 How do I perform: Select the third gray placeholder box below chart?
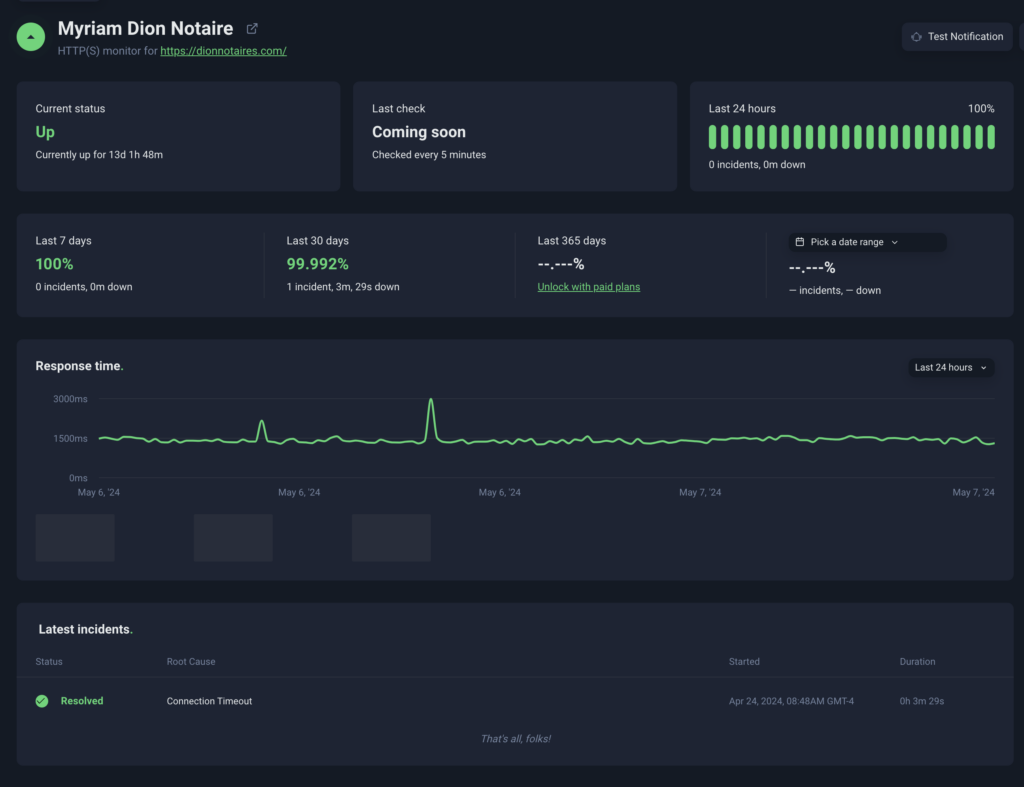pyautogui.click(x=391, y=538)
